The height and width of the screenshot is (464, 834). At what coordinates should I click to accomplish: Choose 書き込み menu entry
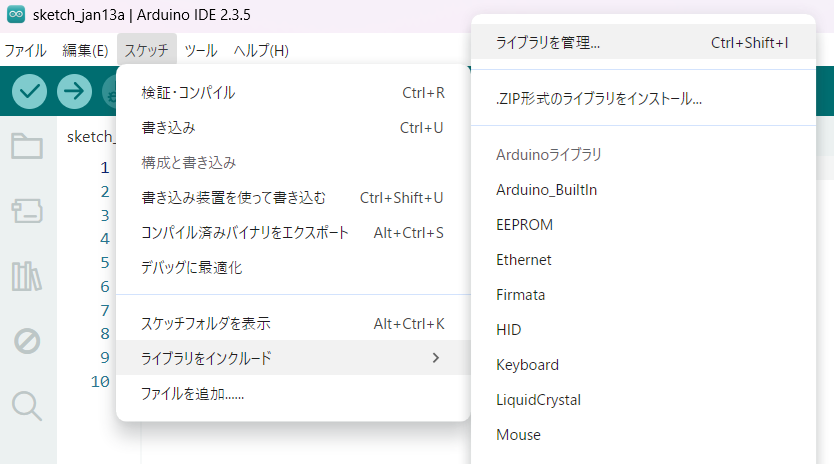pyautogui.click(x=168, y=128)
